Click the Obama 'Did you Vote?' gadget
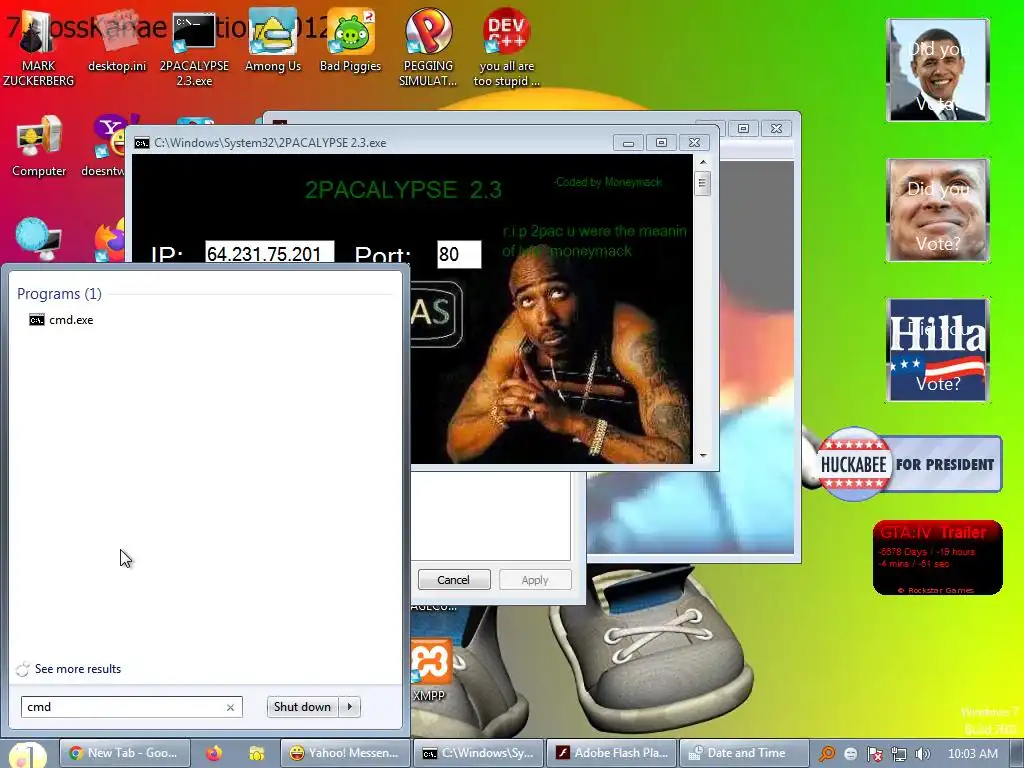Viewport: 1024px width, 768px height. 938,70
